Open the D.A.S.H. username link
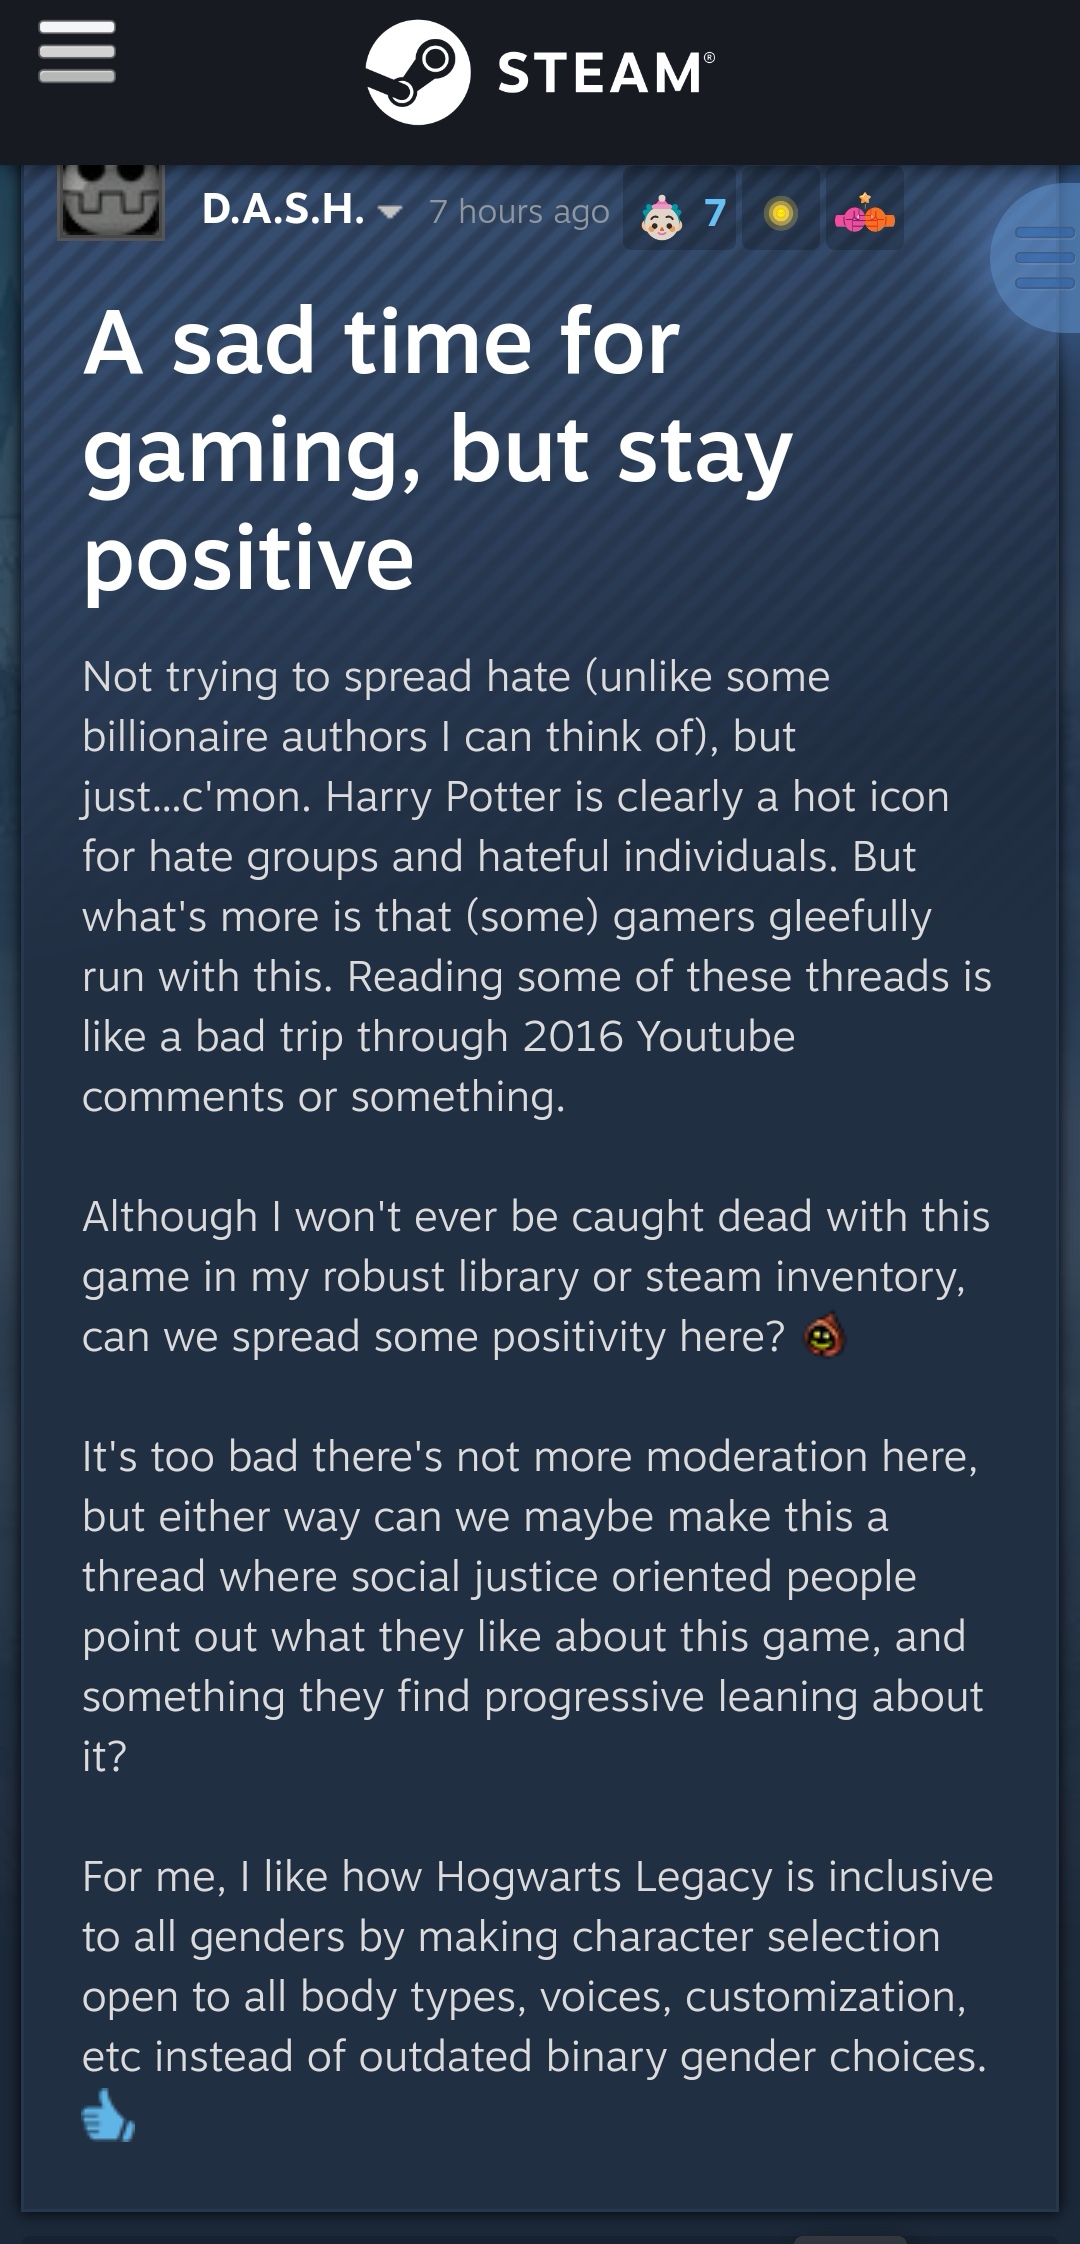Viewport: 1080px width, 2244px height. (x=282, y=210)
